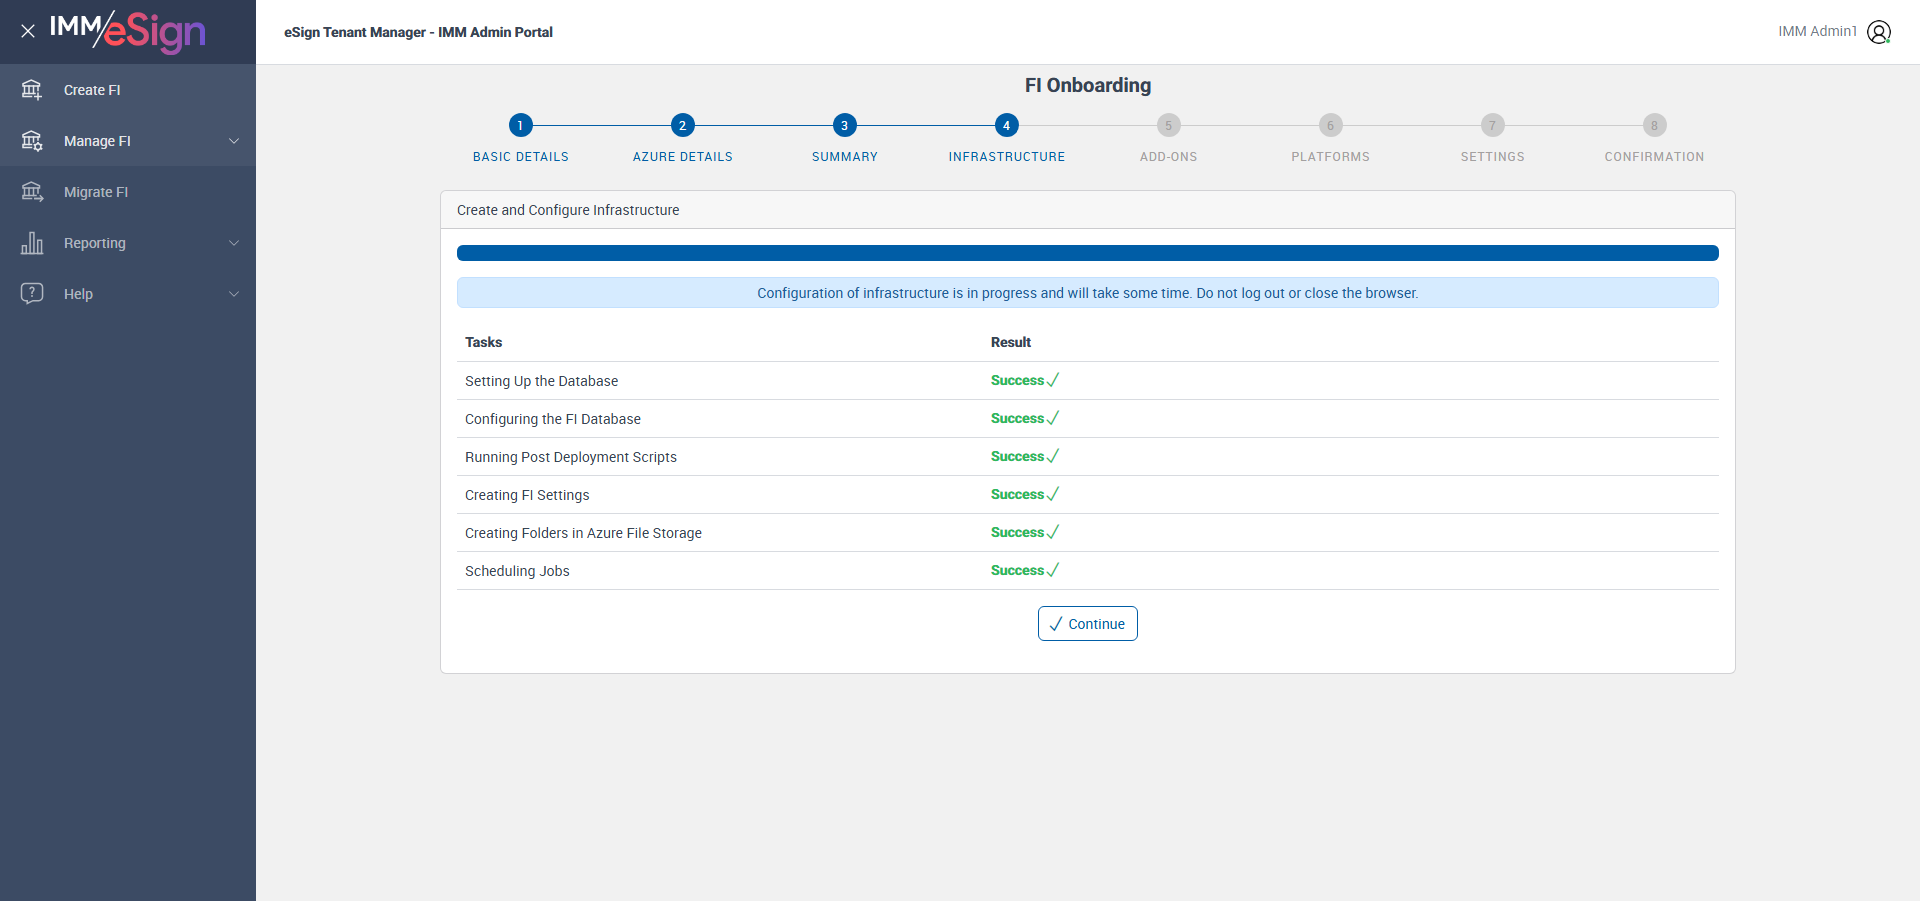The width and height of the screenshot is (1920, 901).
Task: Click the Migrate FI bank arrow icon
Action: [32, 192]
